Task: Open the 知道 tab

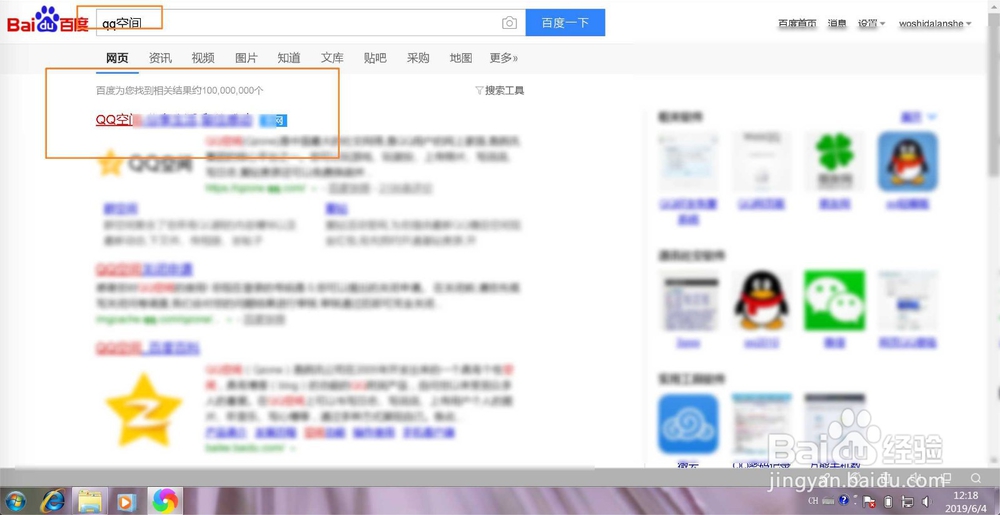Action: point(289,58)
